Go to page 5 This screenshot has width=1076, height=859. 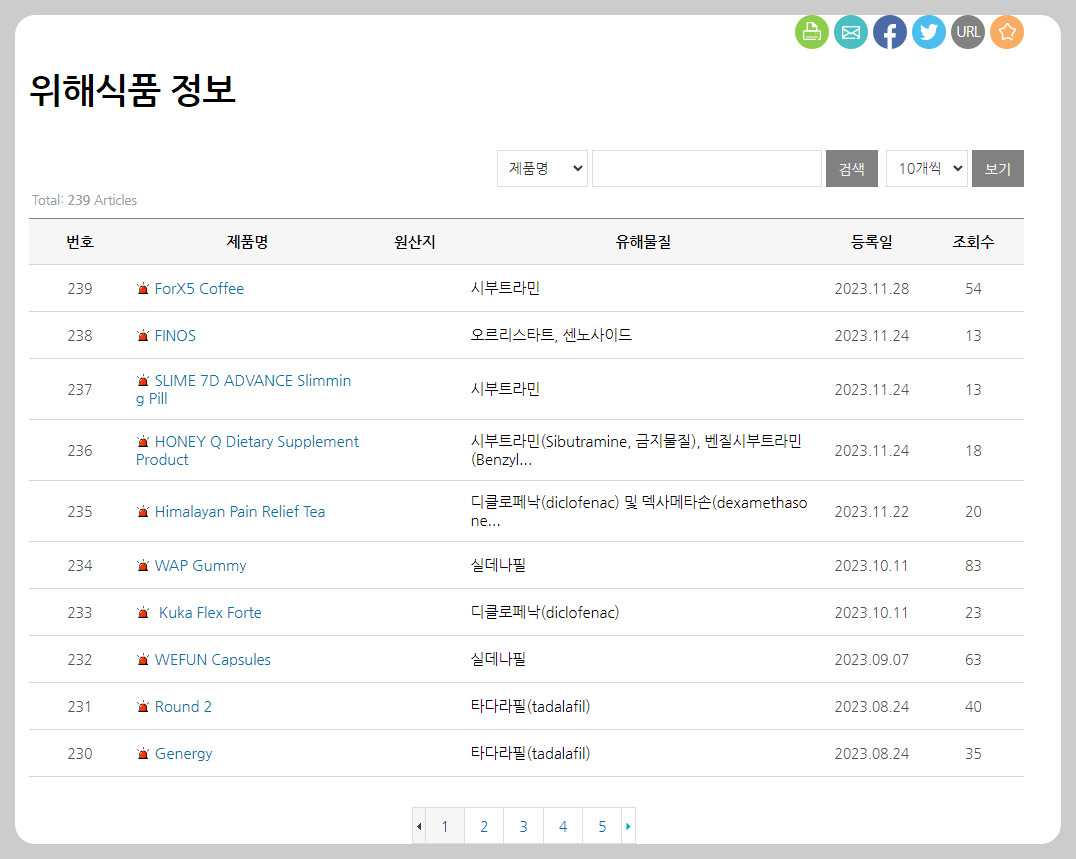coord(602,826)
